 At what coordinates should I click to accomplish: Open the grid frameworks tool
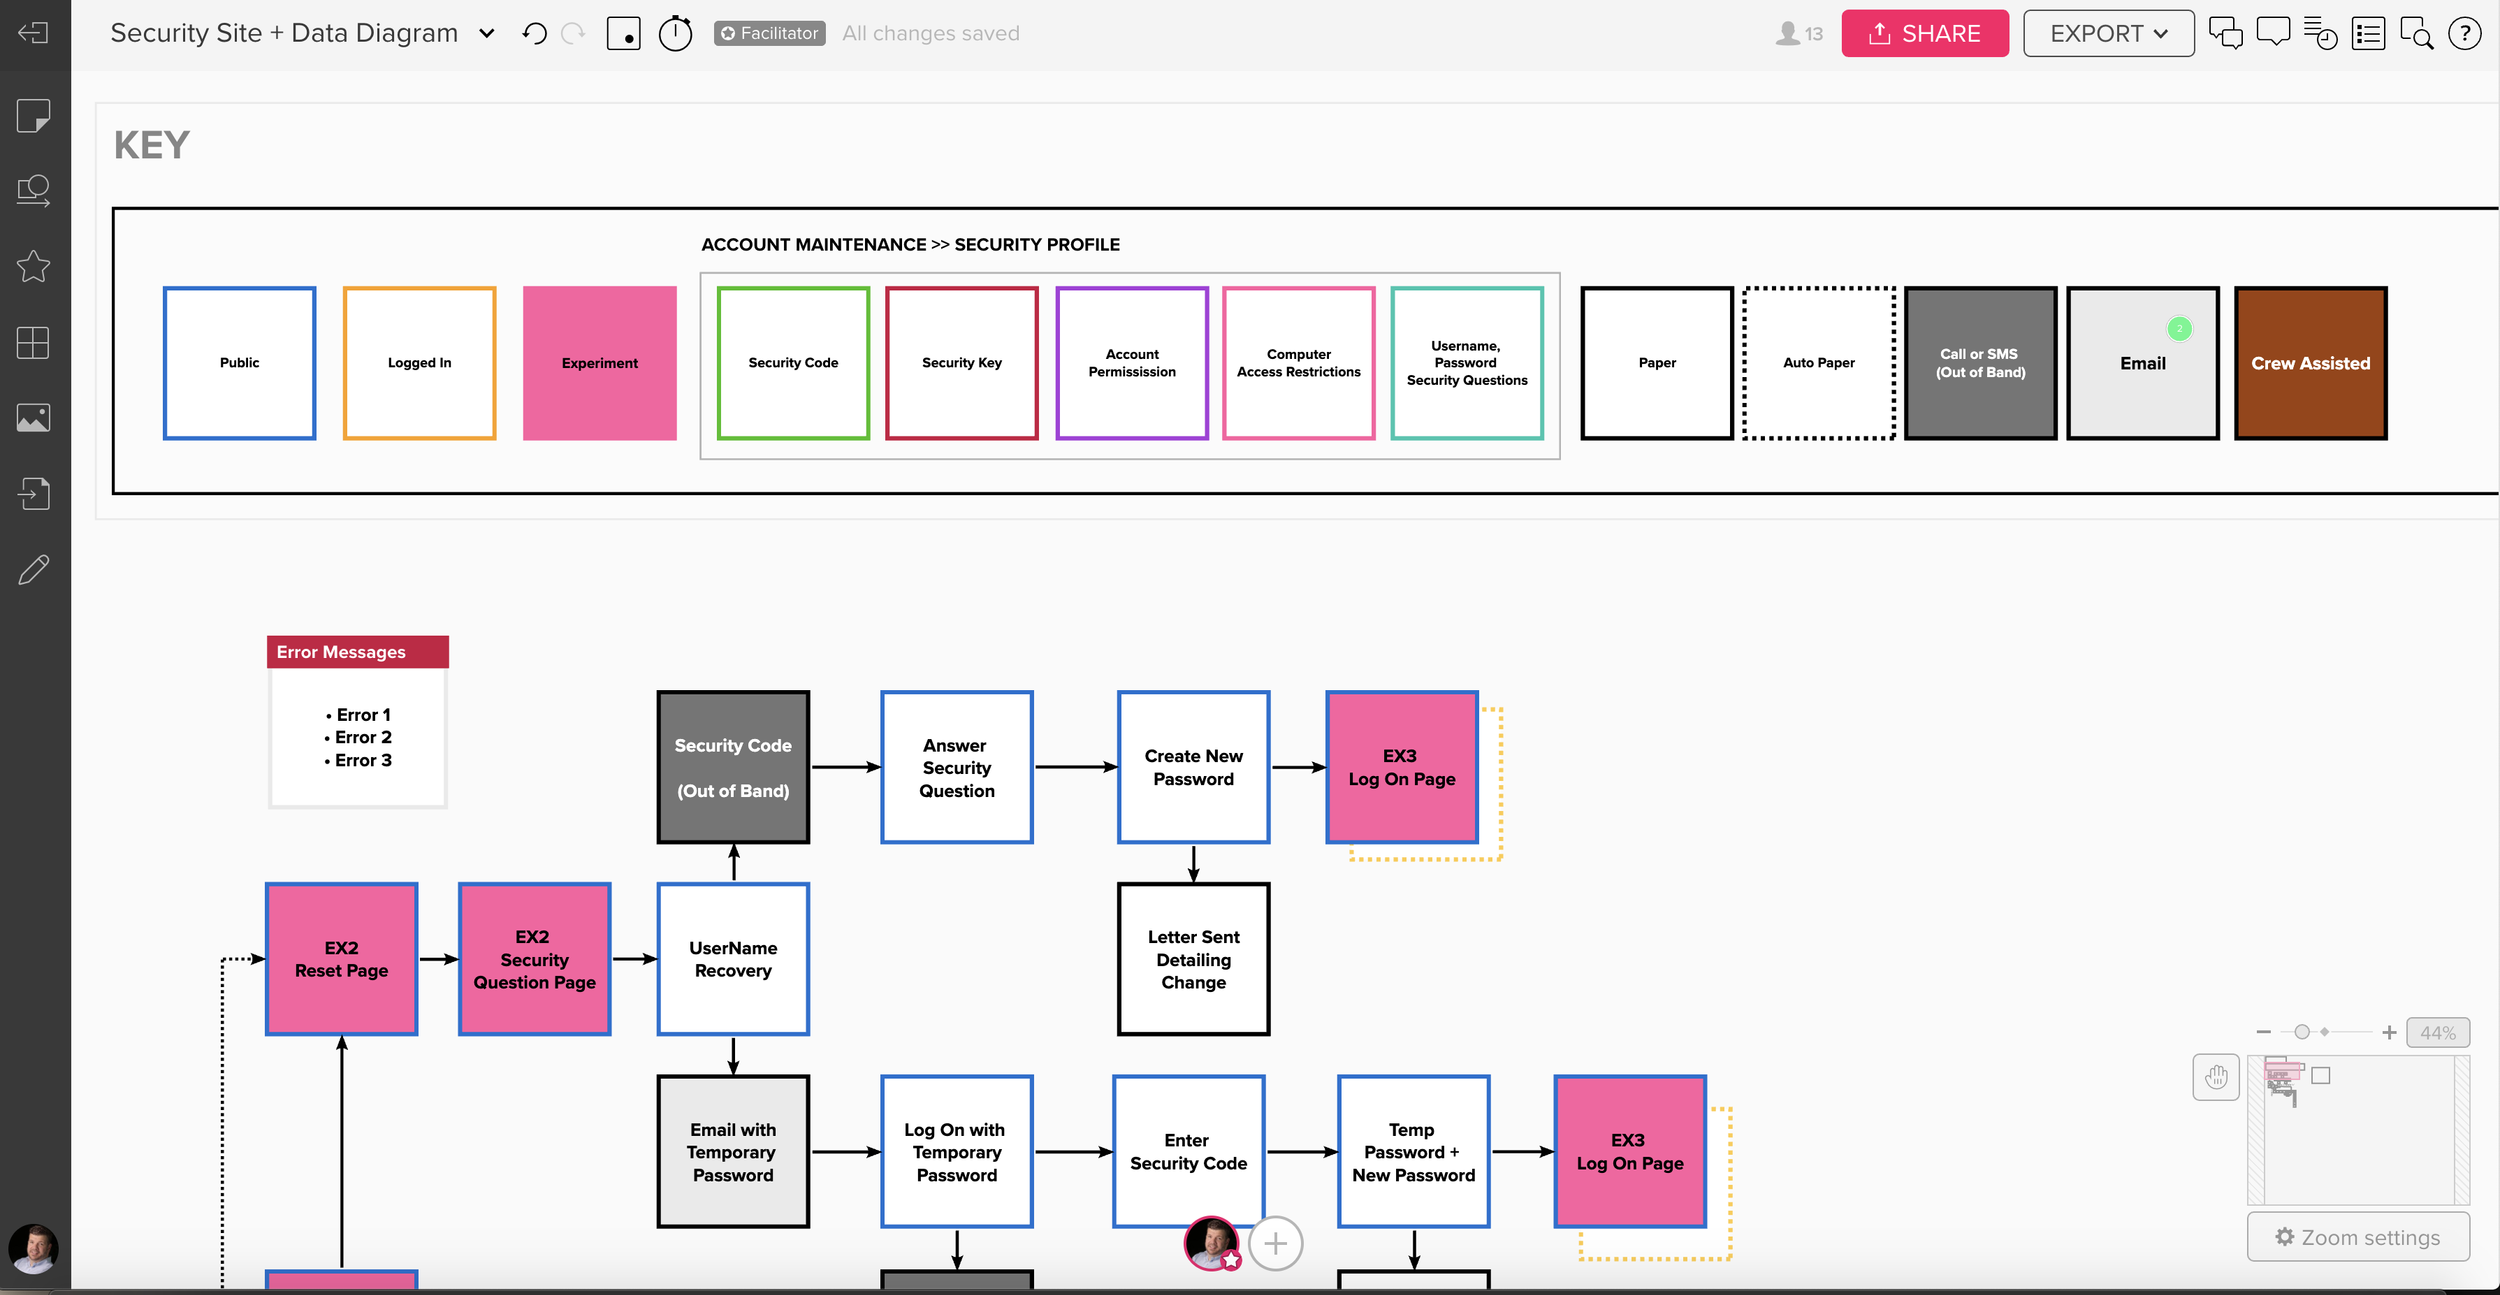point(33,342)
